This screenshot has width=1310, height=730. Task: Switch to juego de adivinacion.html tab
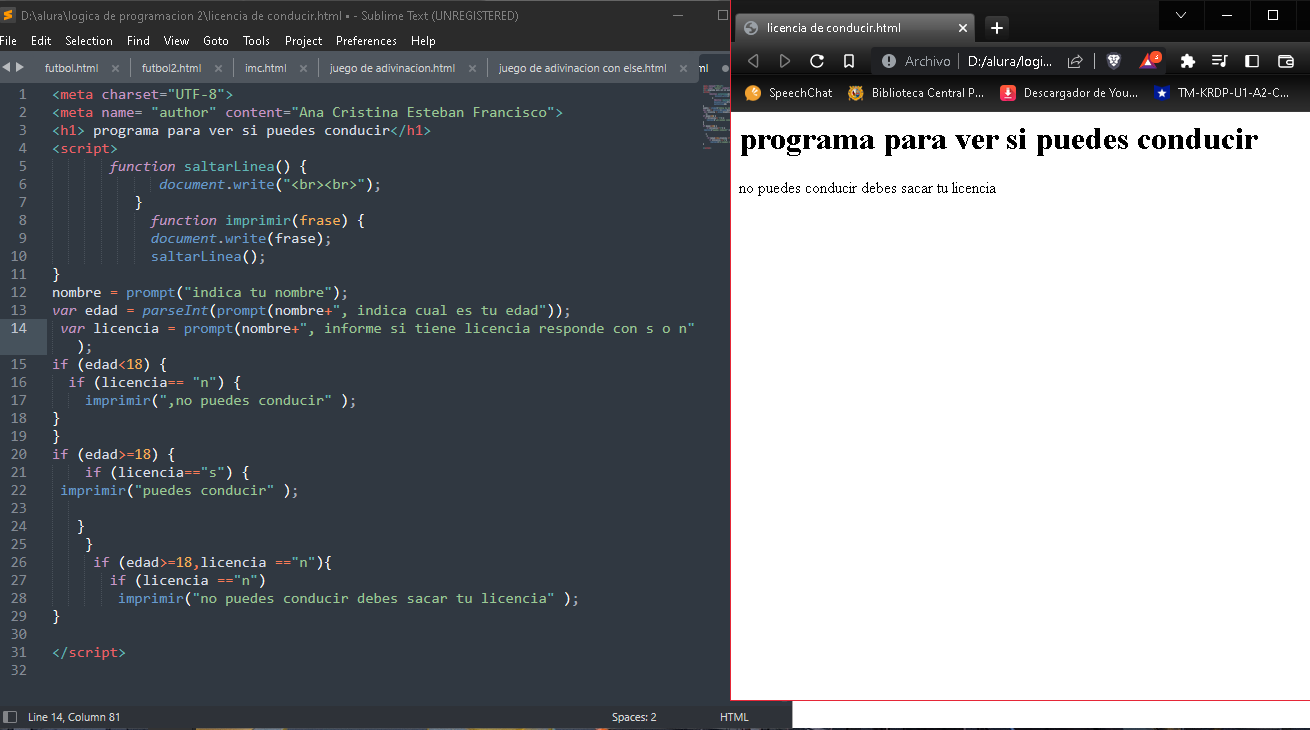(392, 68)
